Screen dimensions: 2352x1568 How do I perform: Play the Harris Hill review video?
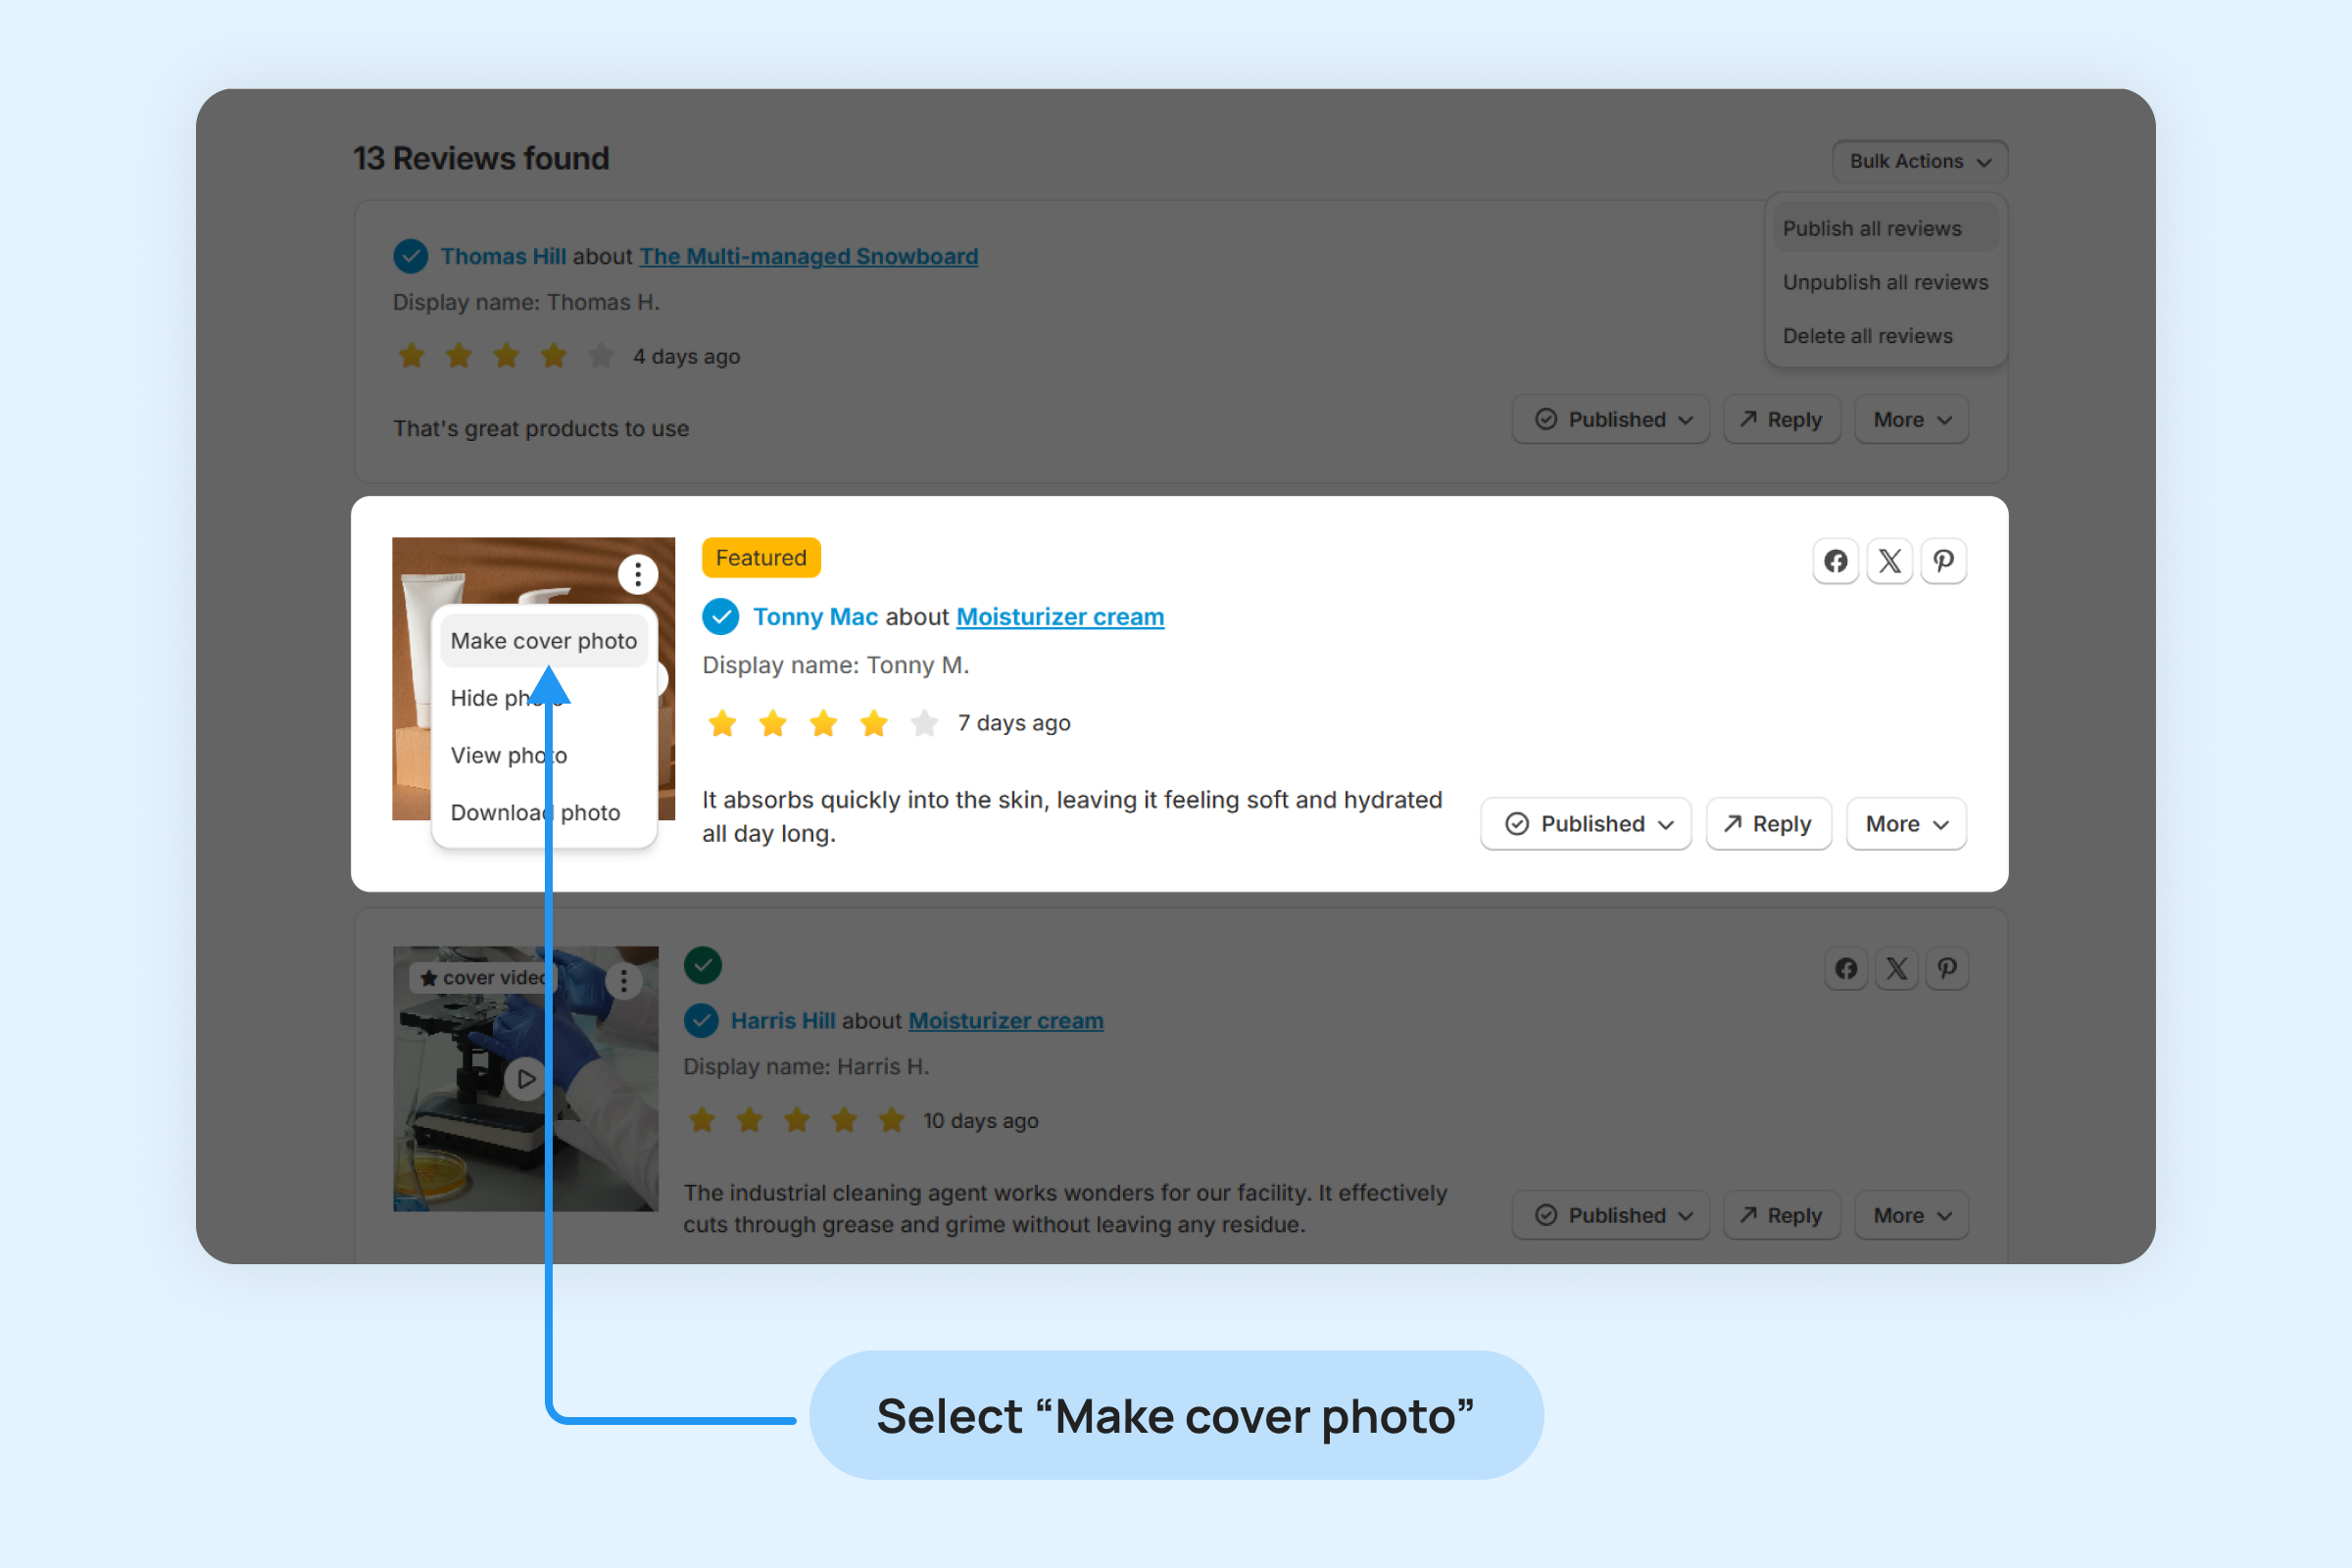[526, 1079]
